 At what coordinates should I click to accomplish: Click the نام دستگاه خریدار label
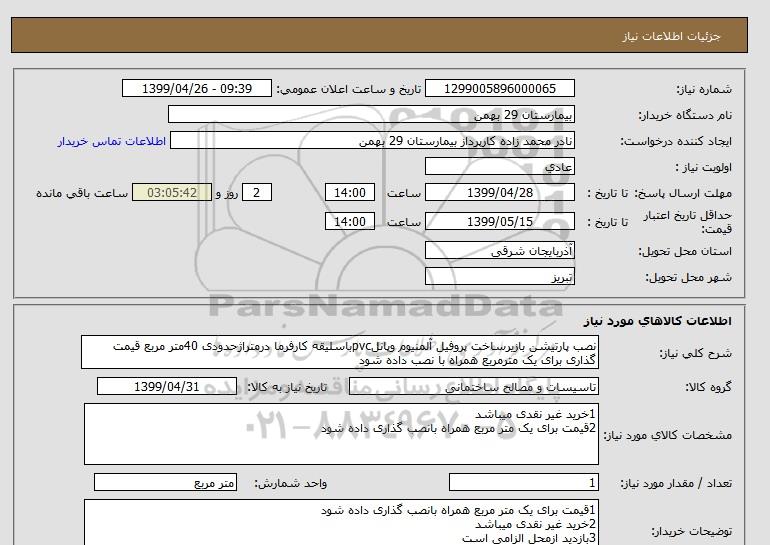[685, 115]
